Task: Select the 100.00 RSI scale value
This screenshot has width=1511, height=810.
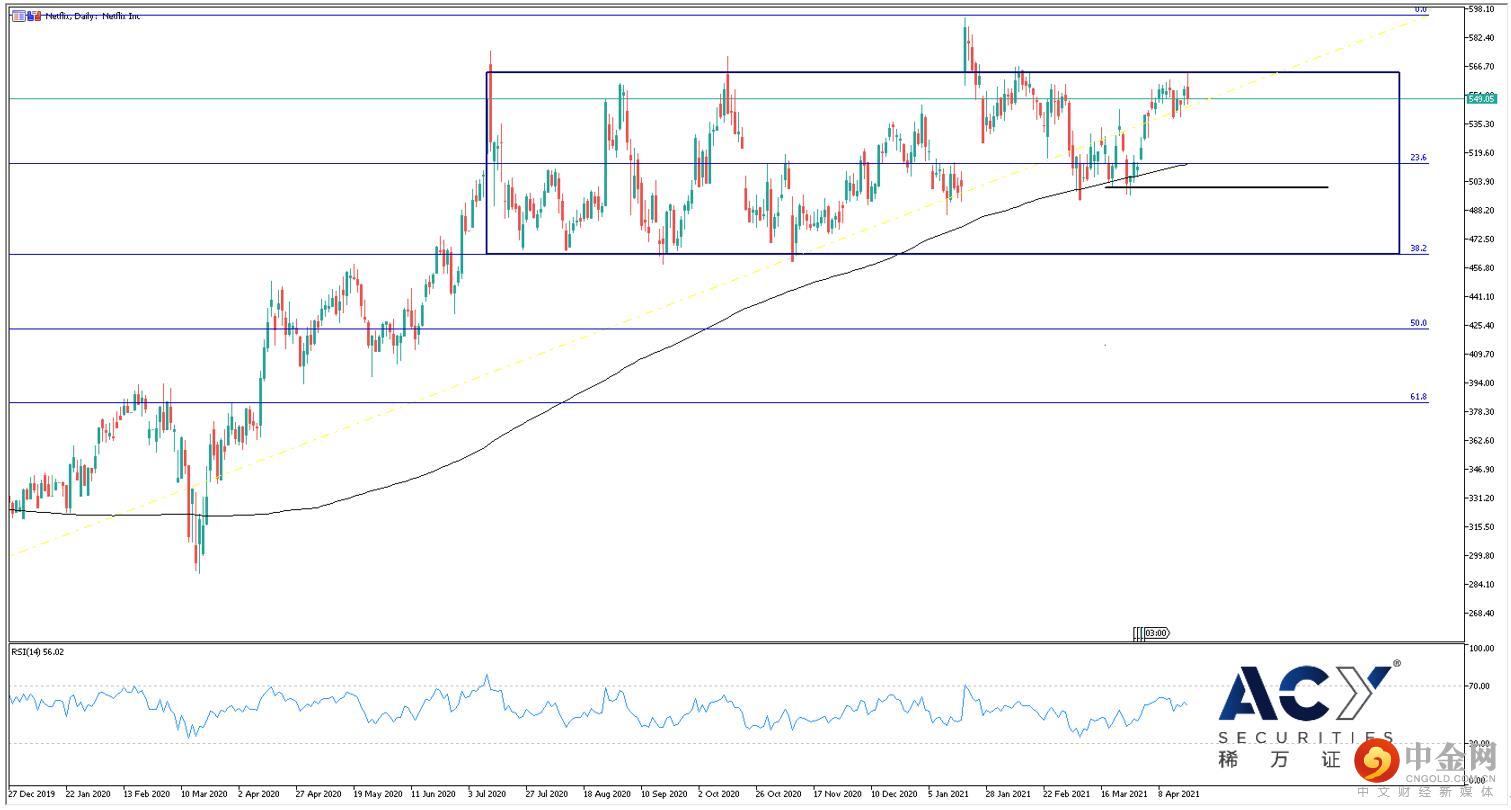Action: [1481, 649]
